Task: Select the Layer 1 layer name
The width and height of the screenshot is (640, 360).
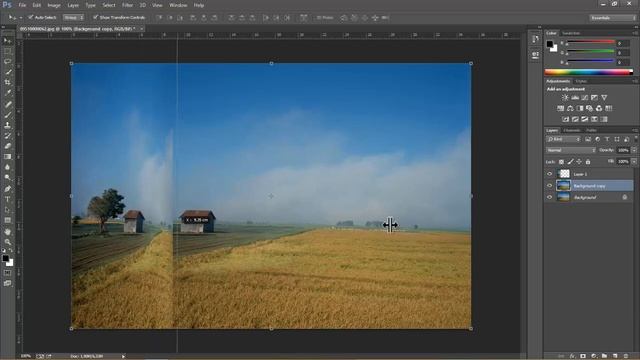Action: click(x=580, y=174)
